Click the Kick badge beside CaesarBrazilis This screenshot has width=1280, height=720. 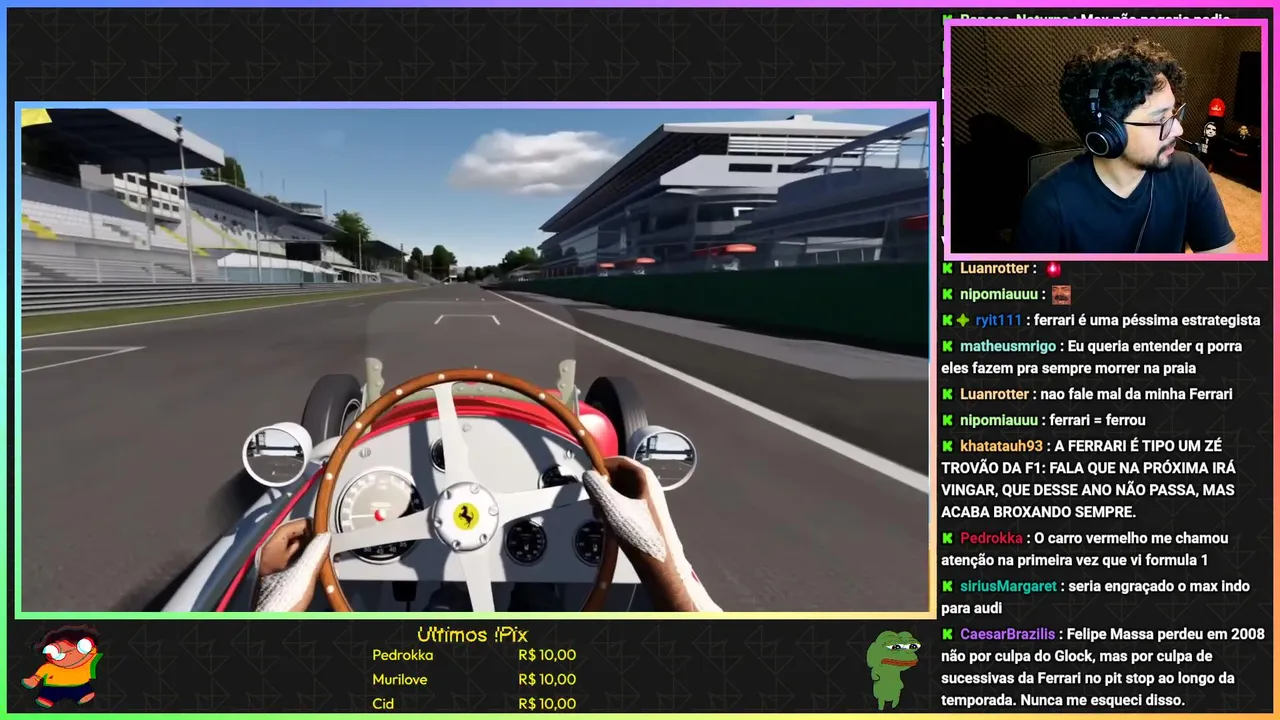947,634
